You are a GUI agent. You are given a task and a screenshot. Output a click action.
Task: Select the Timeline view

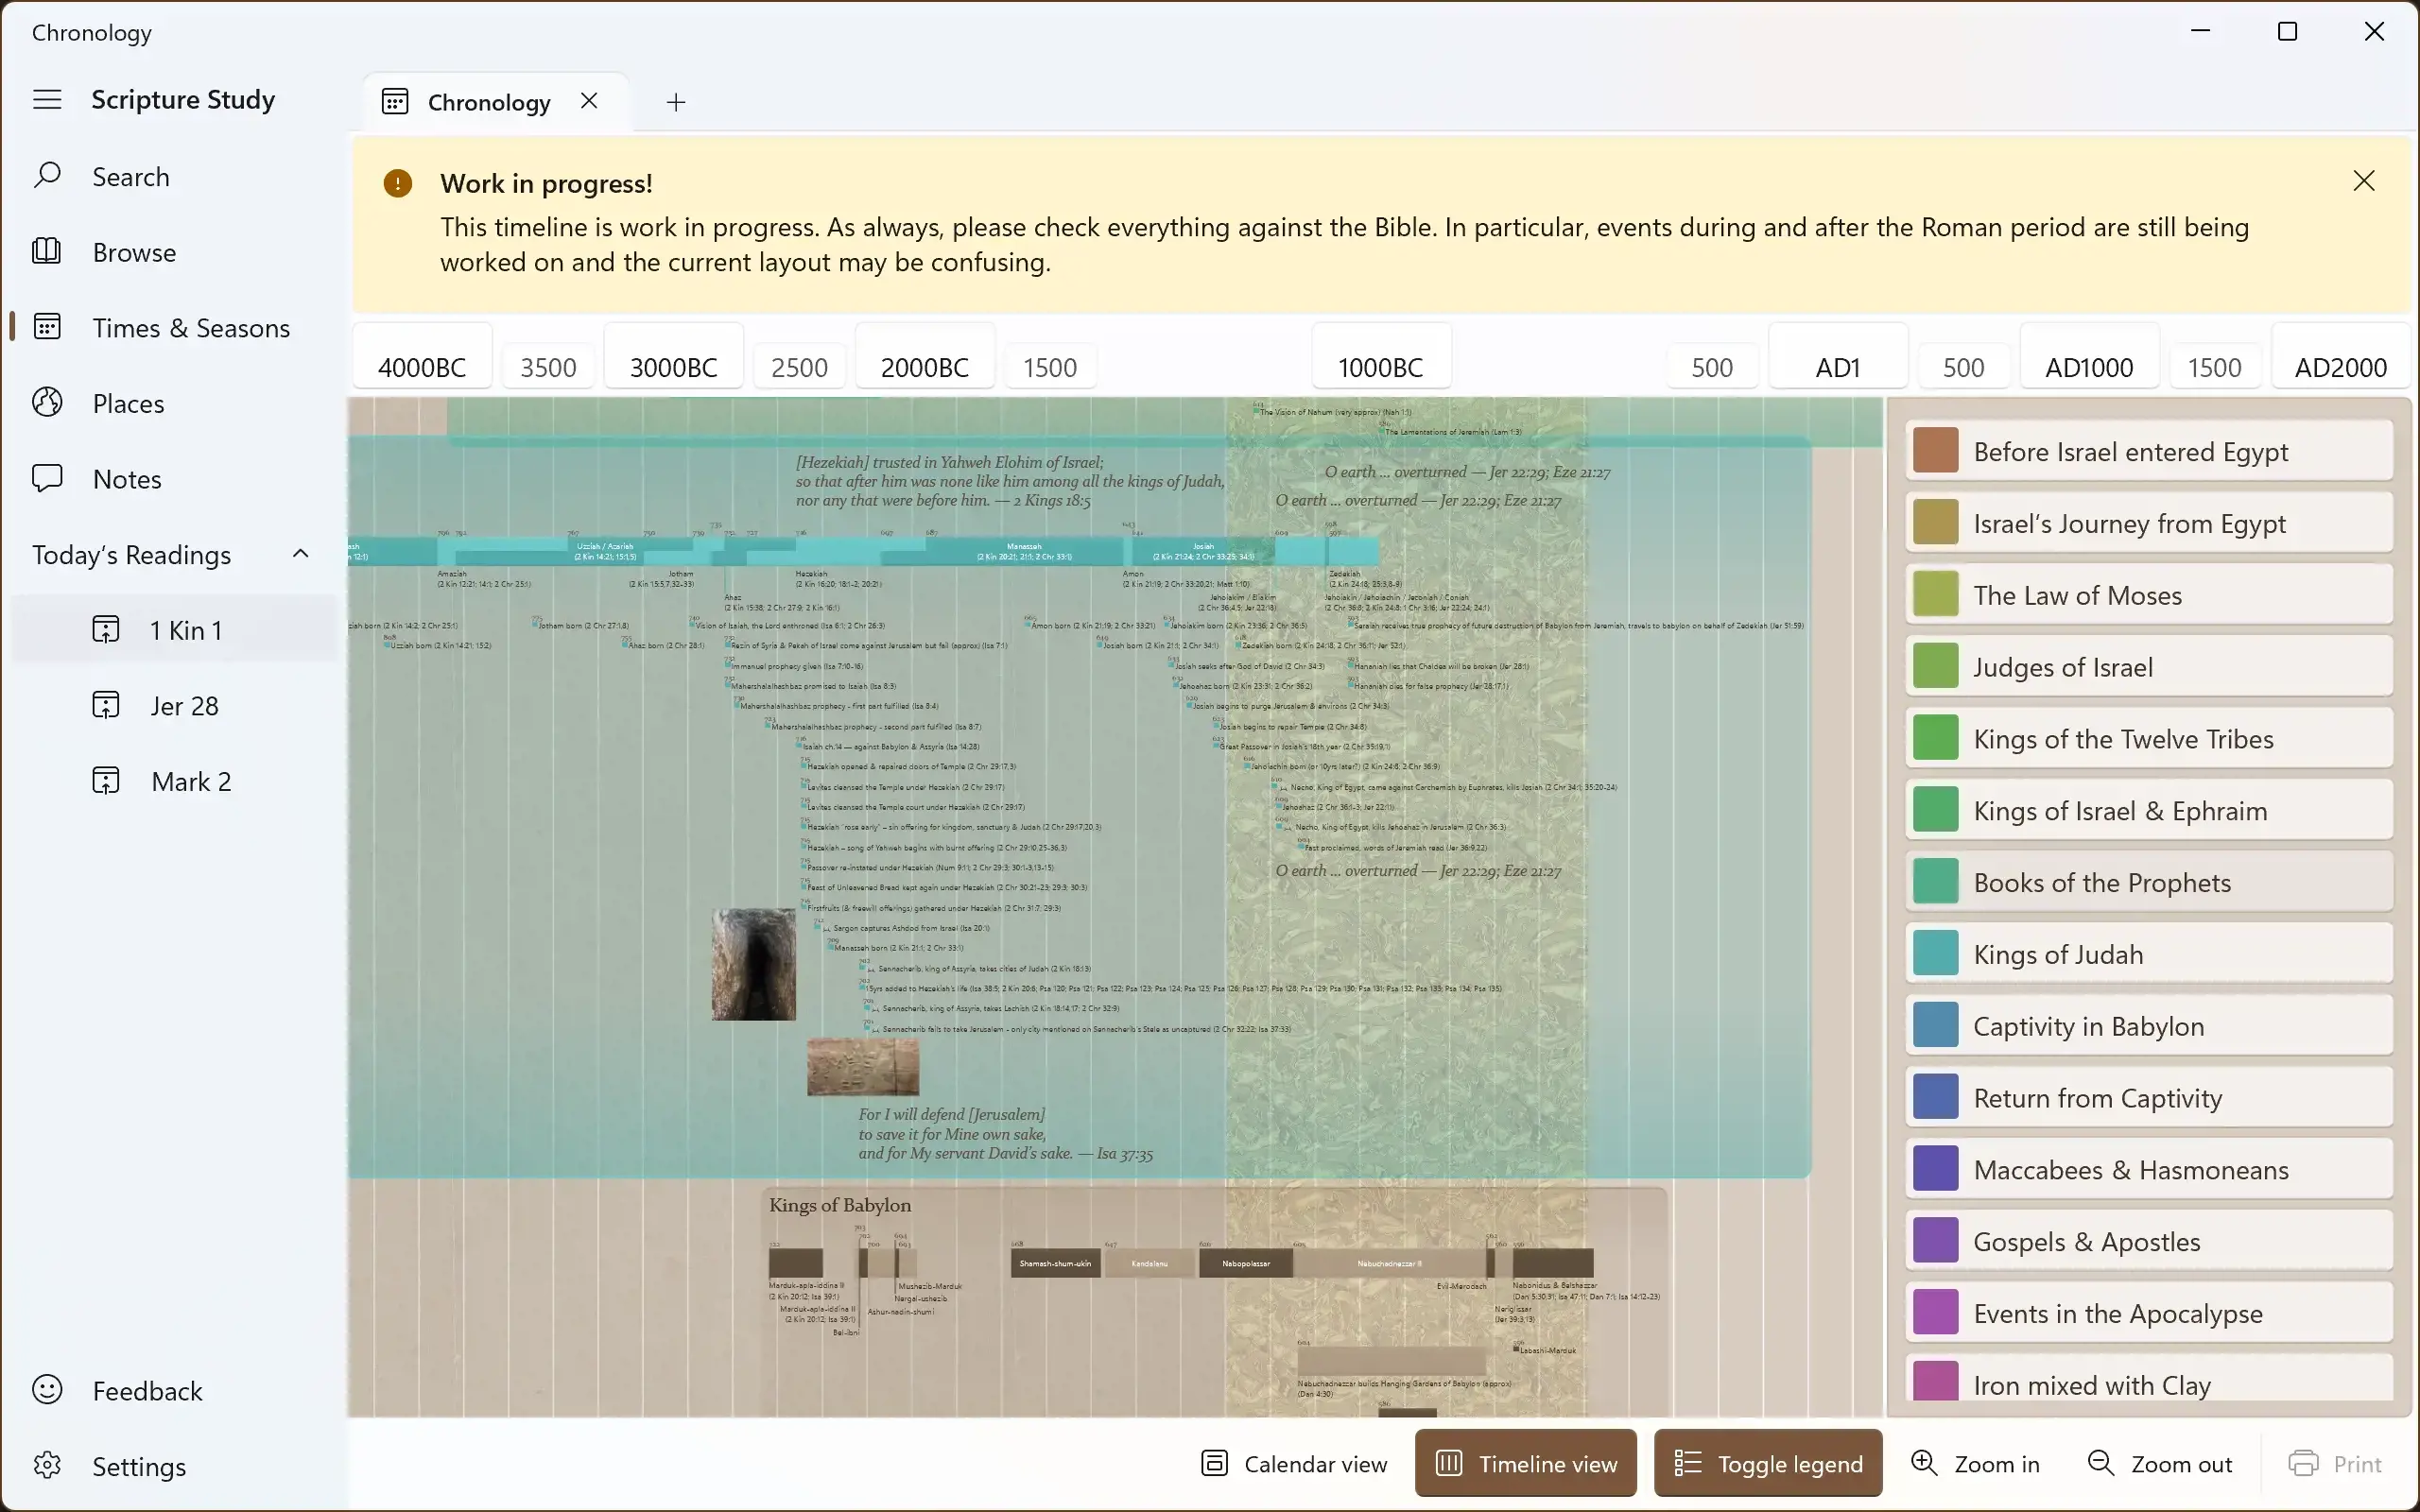pos(1524,1463)
